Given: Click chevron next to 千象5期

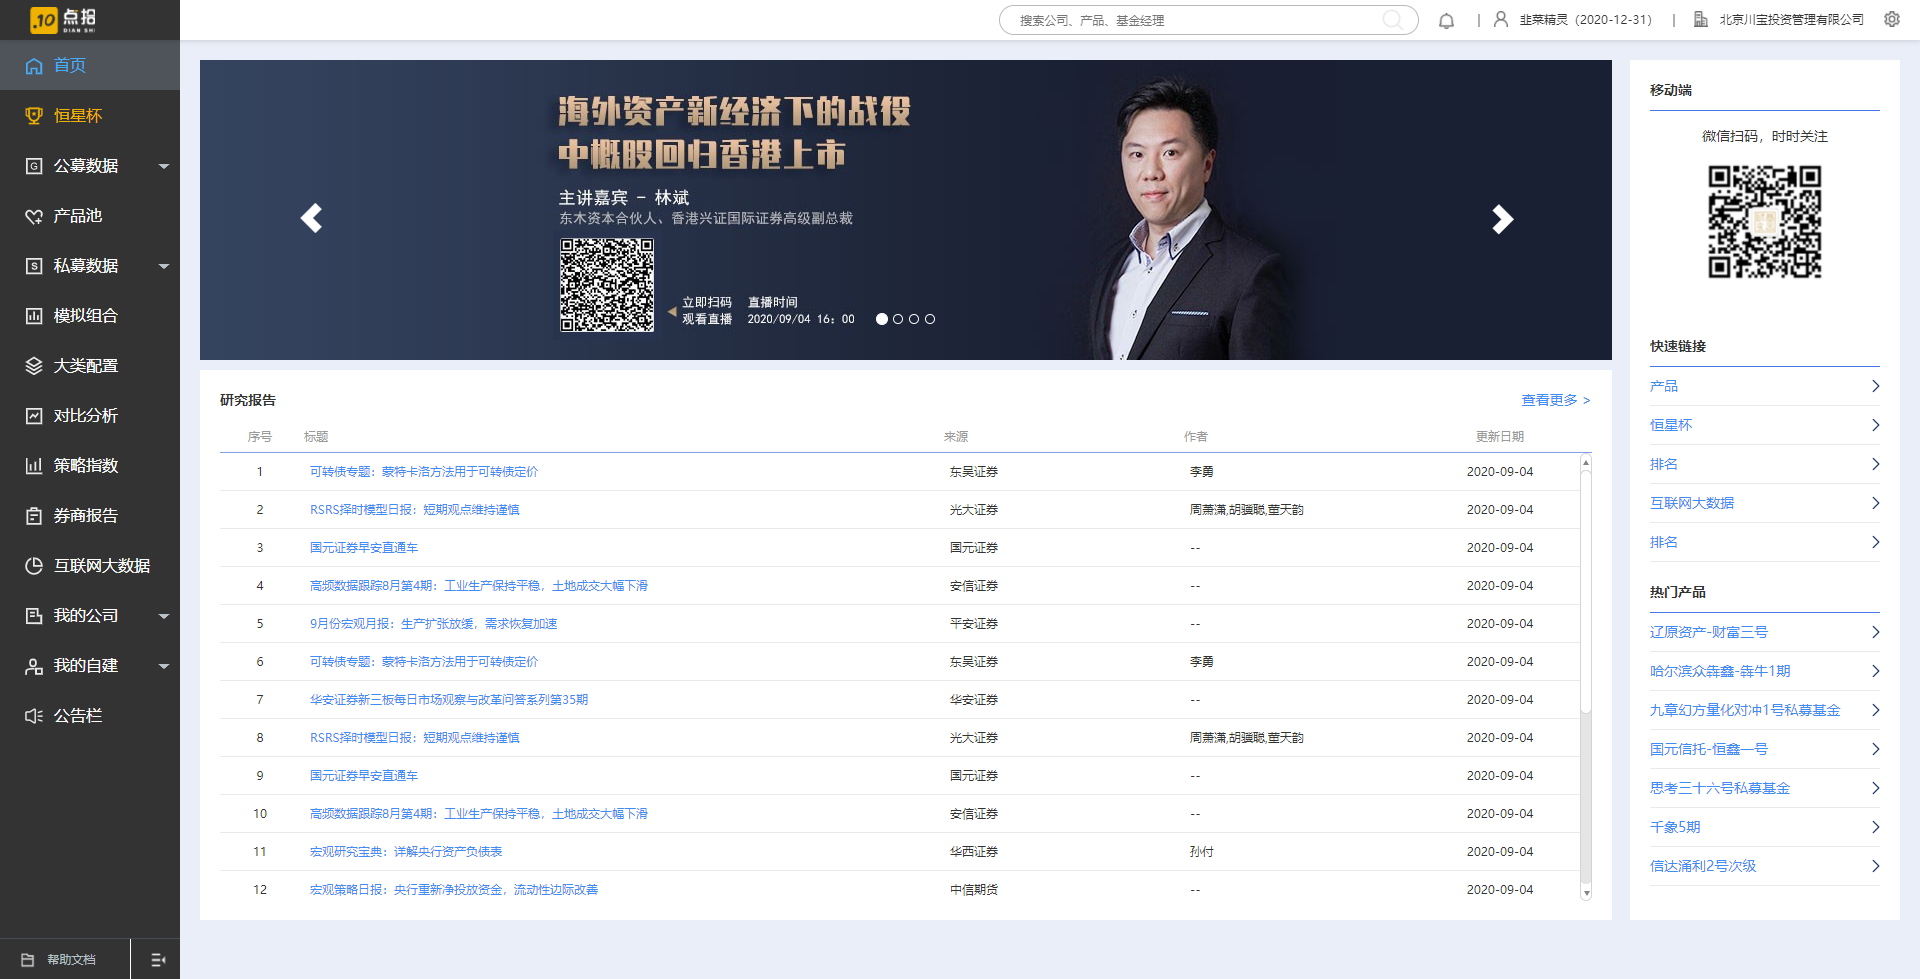Looking at the screenshot, I should pos(1875,827).
